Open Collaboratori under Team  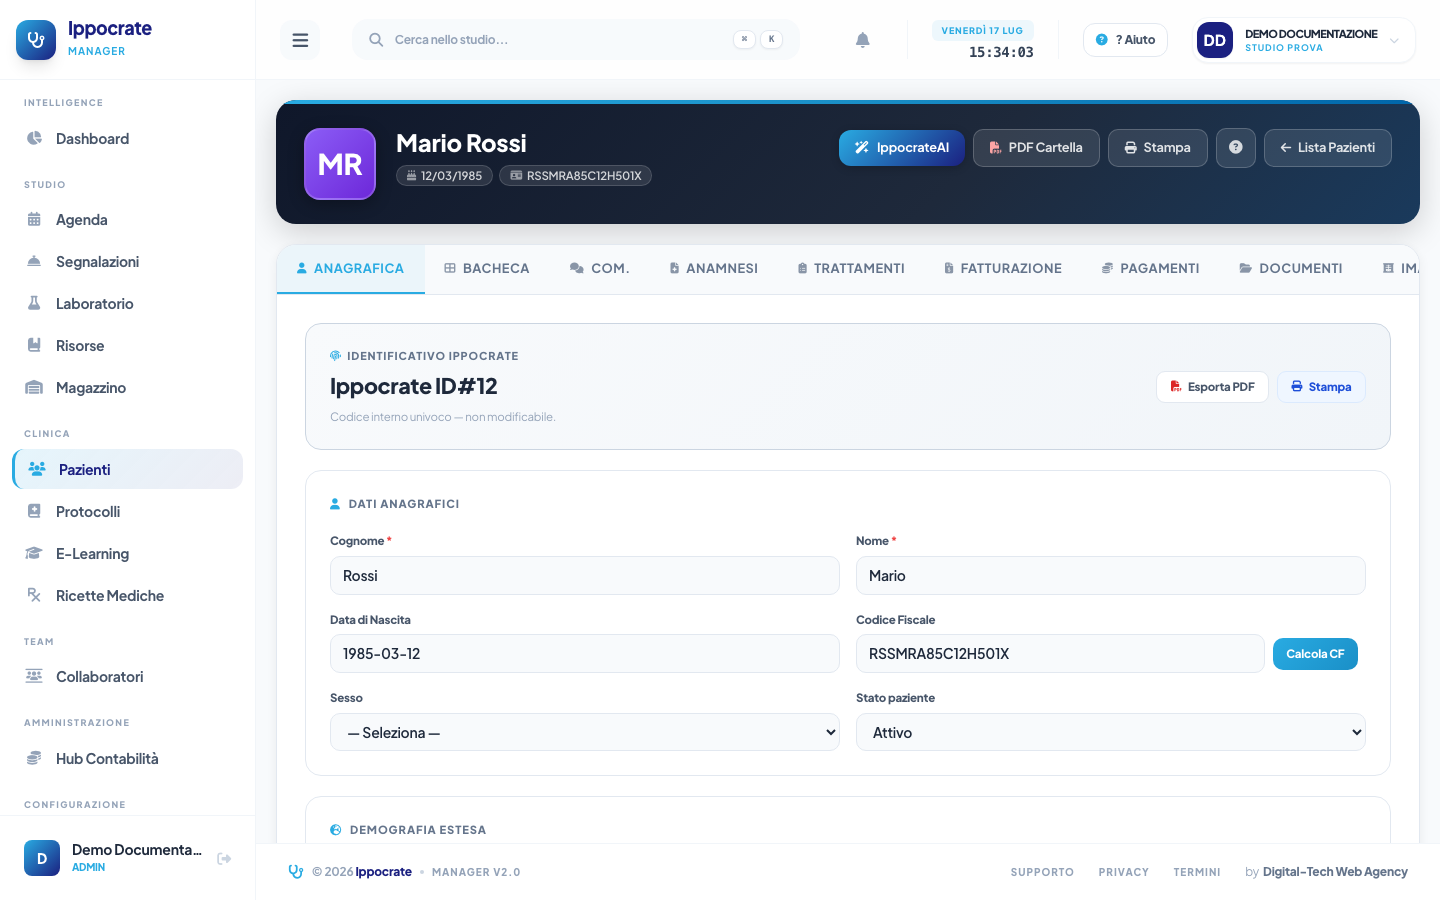[128, 677]
